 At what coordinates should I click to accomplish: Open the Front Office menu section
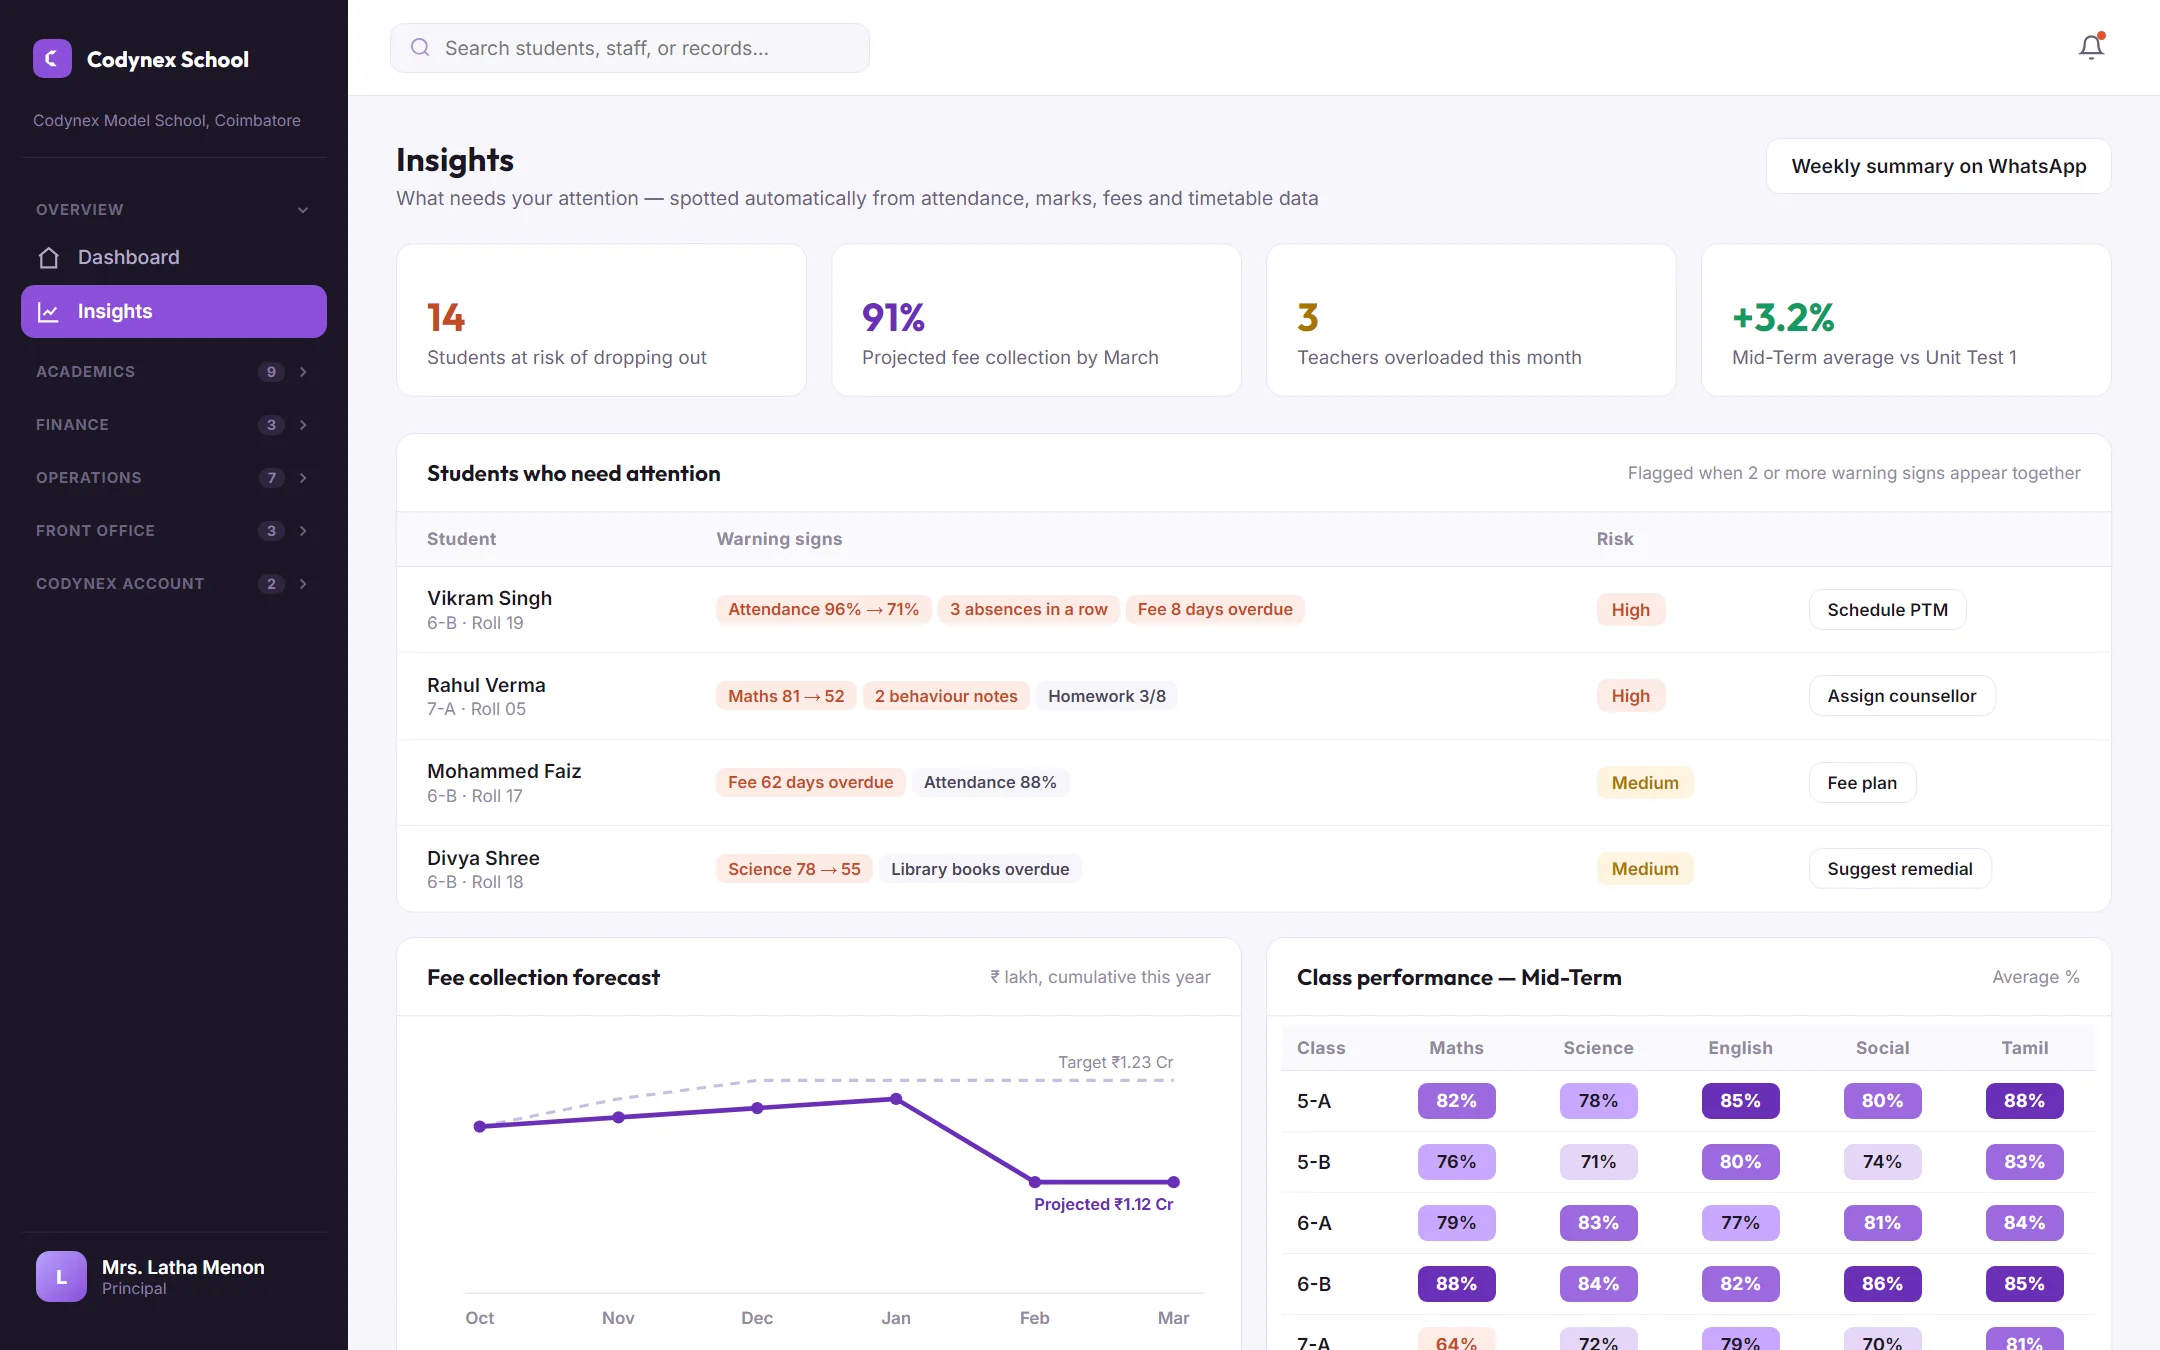(174, 531)
